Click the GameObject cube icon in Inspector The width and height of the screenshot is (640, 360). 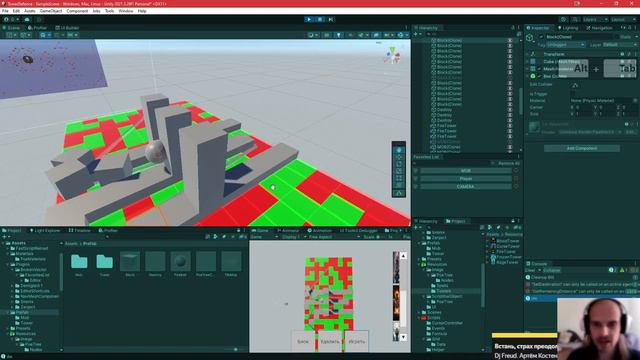pos(530,38)
